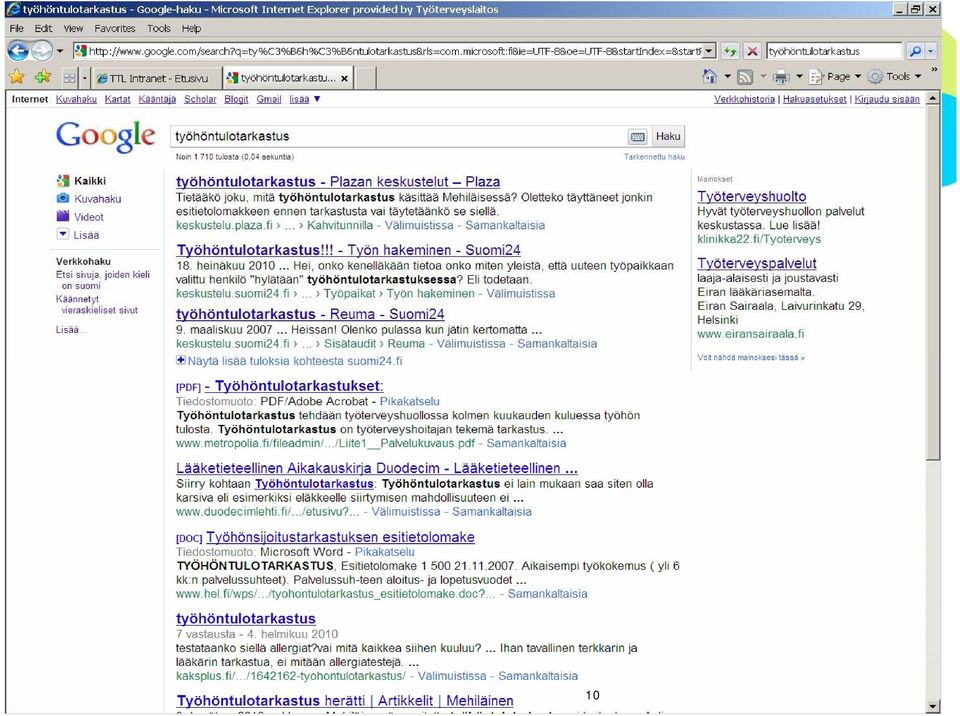
Task: Click the on-screen keyboard icon in Google search box
Action: (637, 137)
